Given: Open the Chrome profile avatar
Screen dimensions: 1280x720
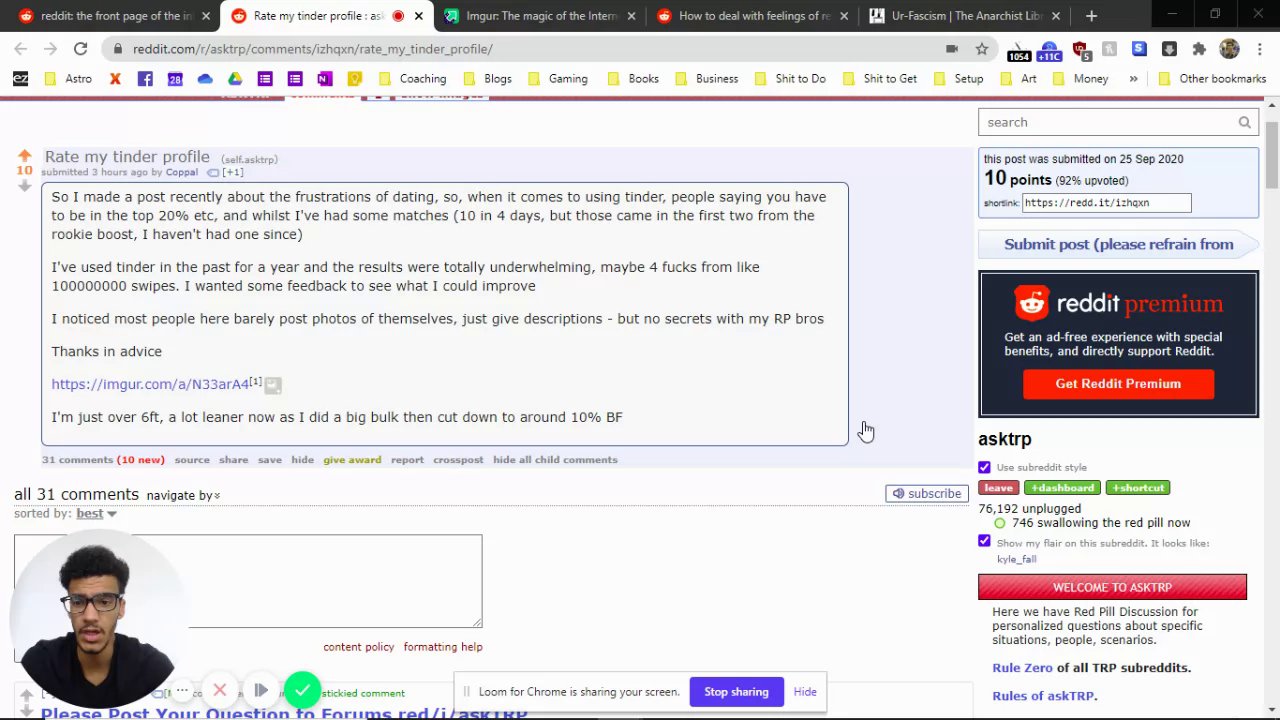Looking at the screenshot, I should (x=1229, y=48).
